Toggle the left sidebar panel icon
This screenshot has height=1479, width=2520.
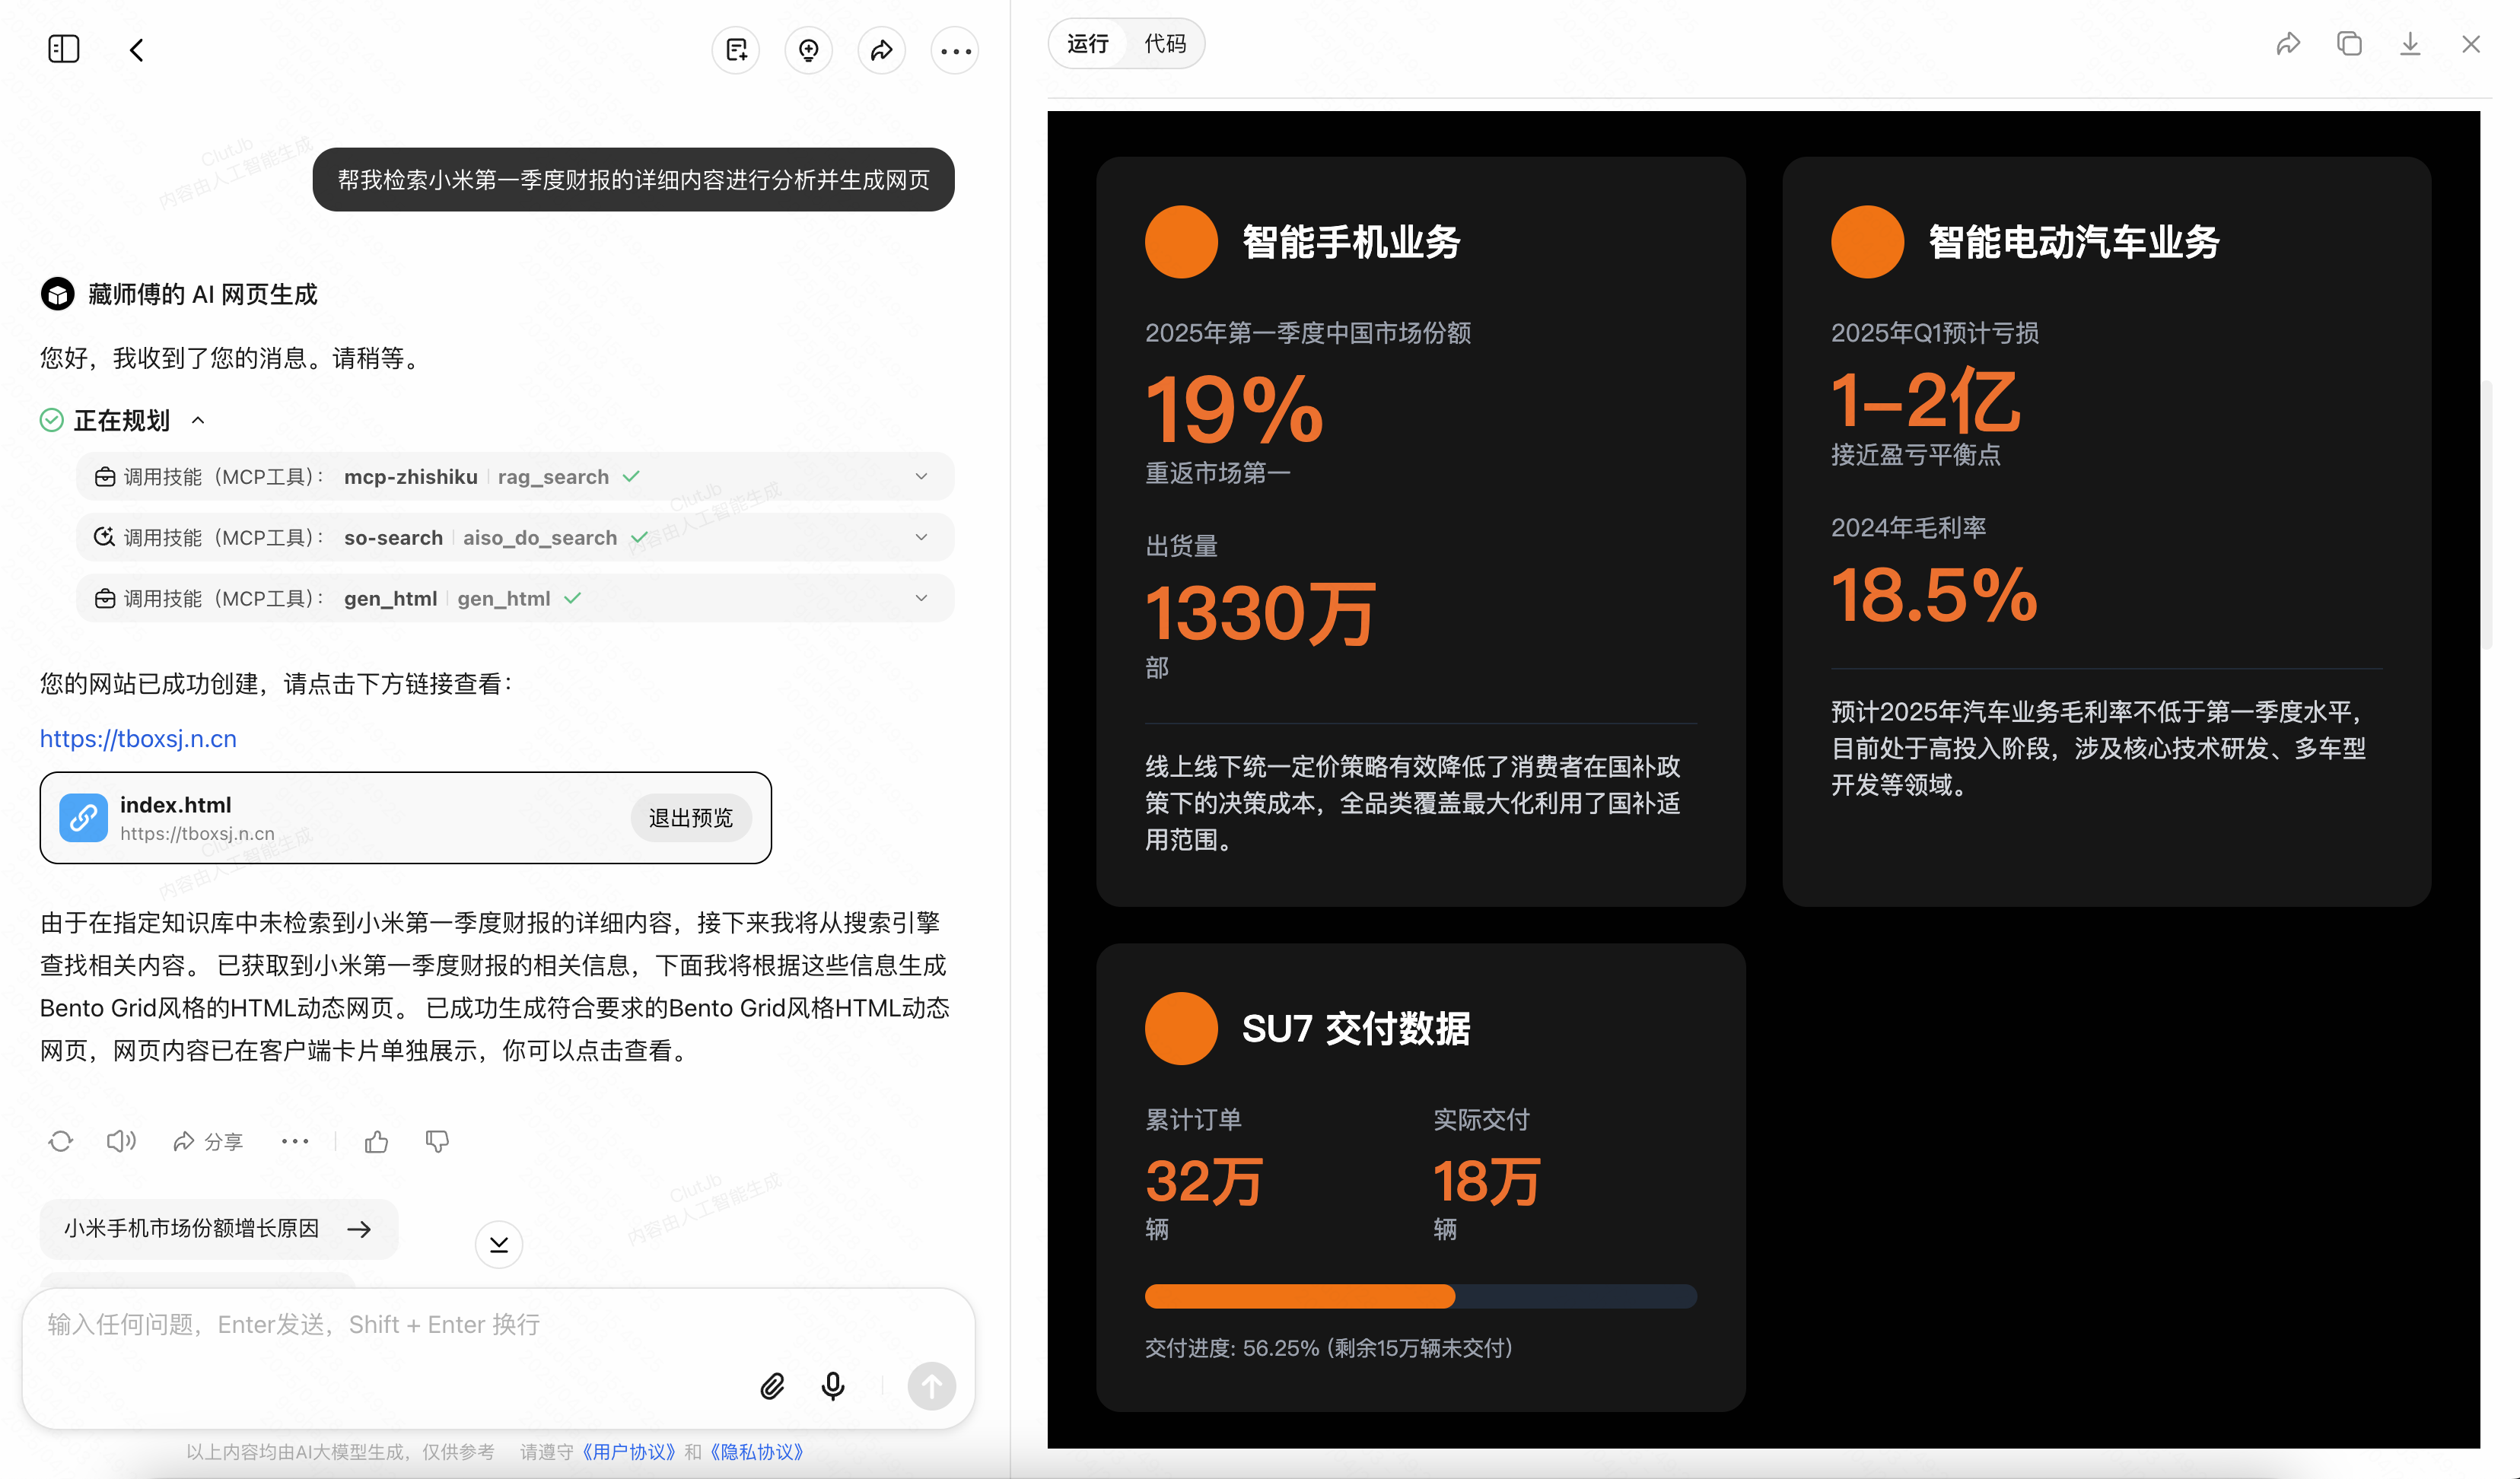(x=63, y=49)
